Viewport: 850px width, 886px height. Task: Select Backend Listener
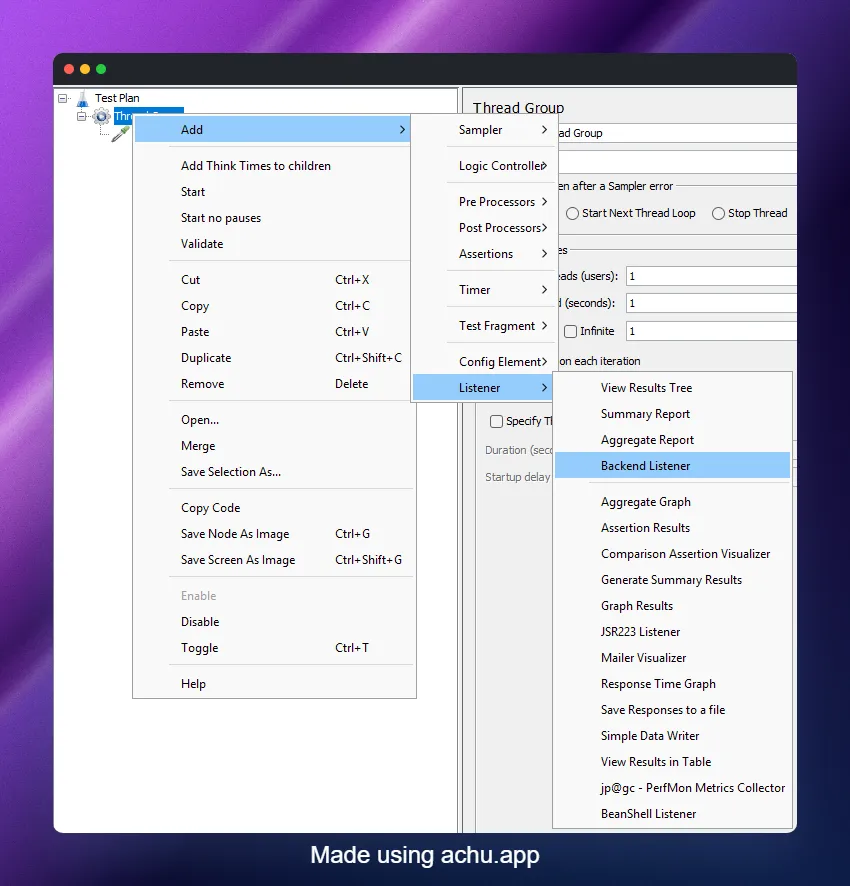click(673, 466)
